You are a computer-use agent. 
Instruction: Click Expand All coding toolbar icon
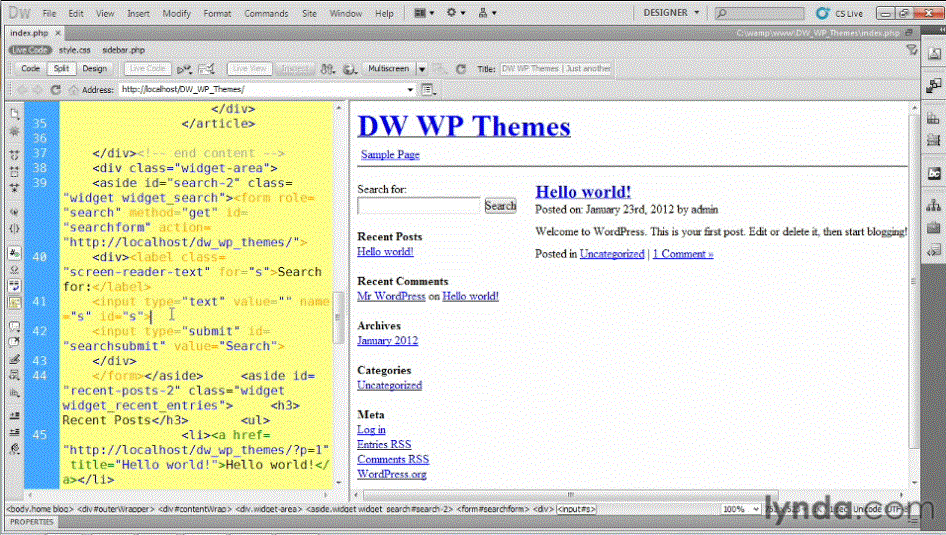tap(14, 188)
